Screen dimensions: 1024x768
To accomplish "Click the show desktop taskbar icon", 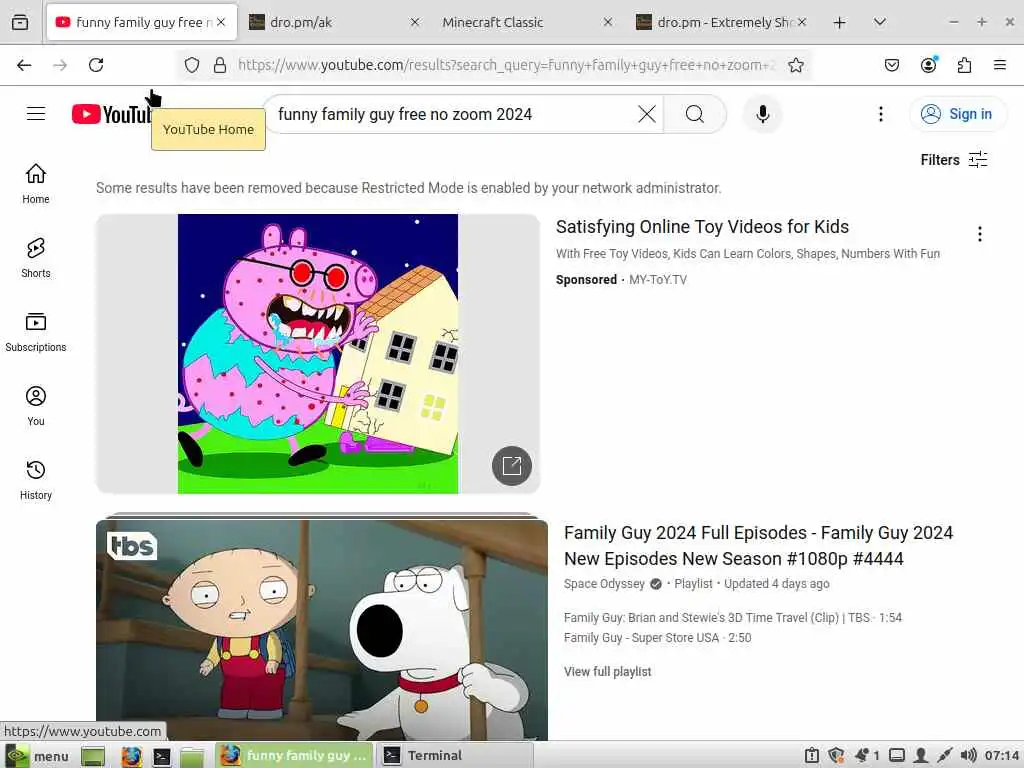I will click(x=93, y=756).
